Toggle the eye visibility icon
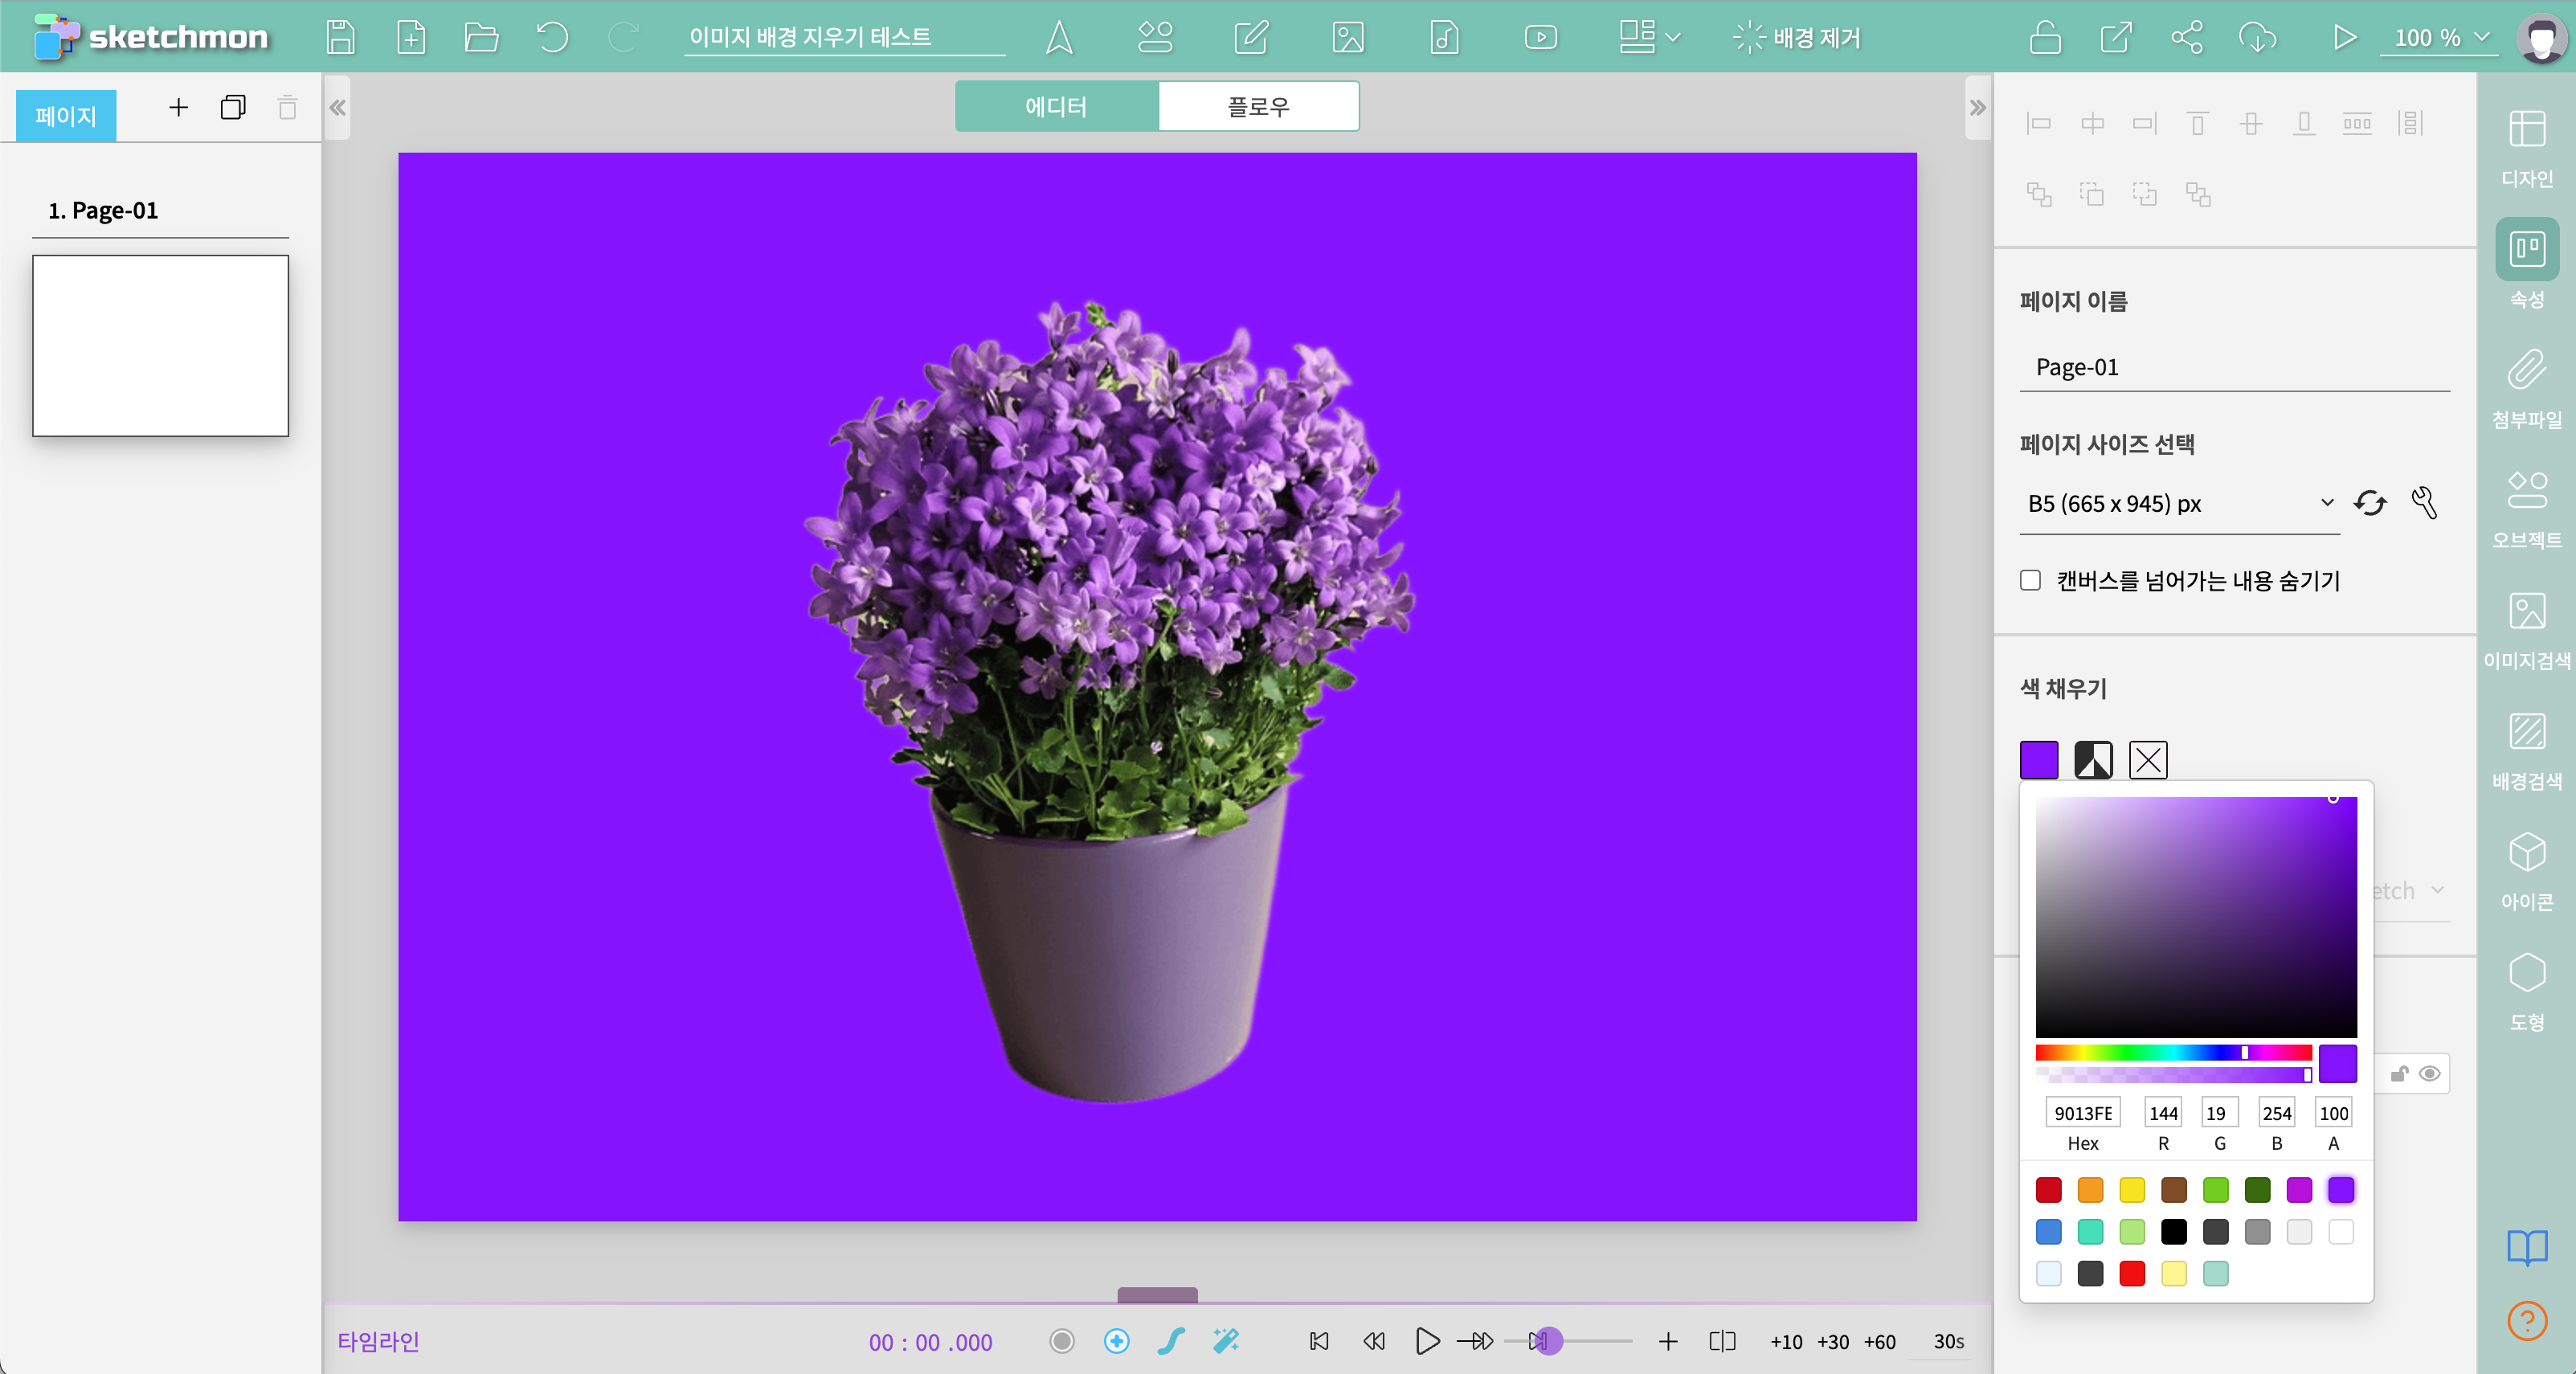 pos(2429,1073)
